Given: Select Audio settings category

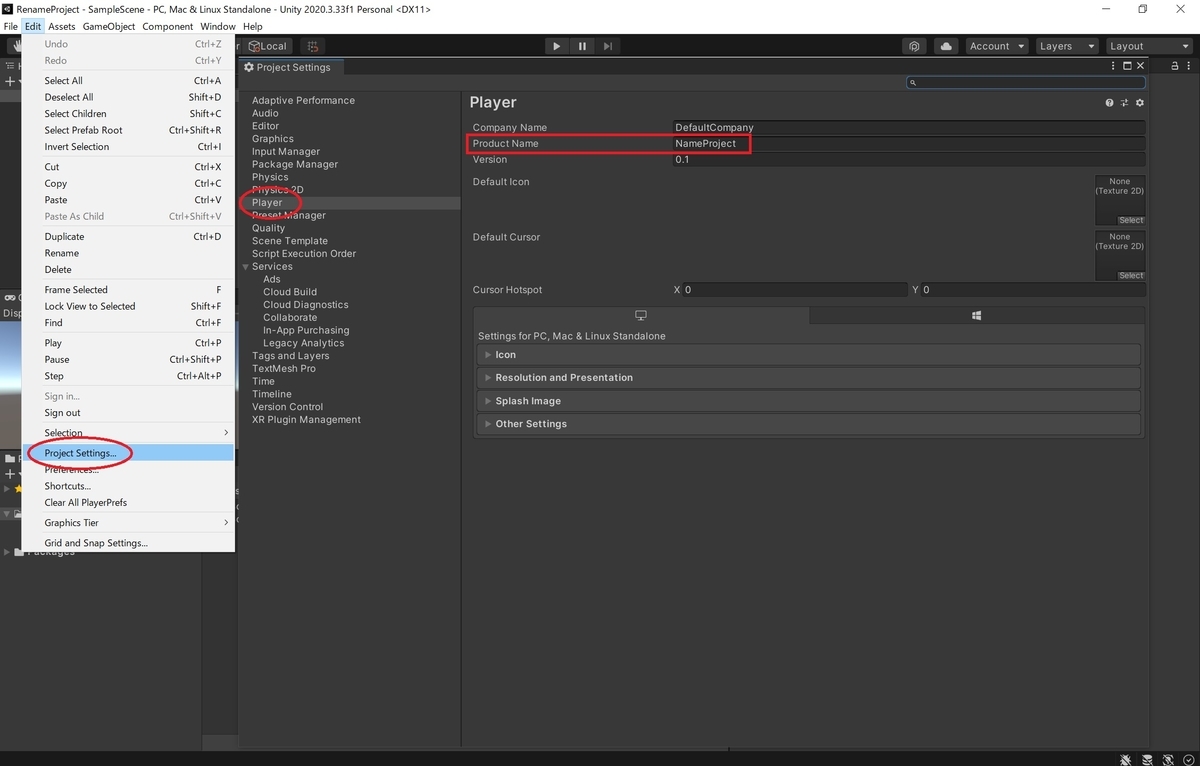Looking at the screenshot, I should click(x=265, y=113).
